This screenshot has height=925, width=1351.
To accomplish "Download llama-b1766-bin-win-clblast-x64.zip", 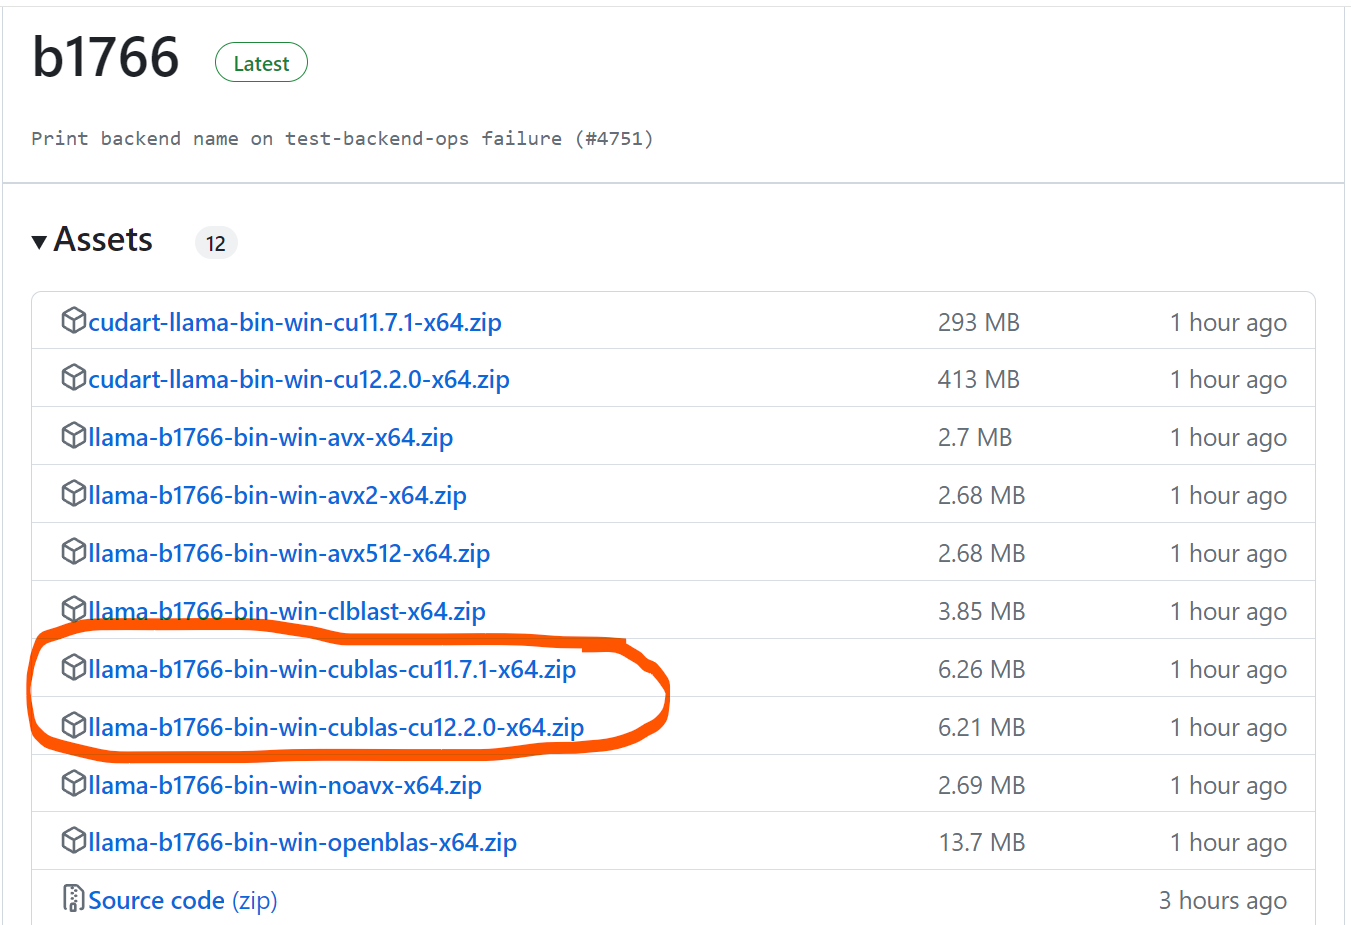I will coord(287,611).
